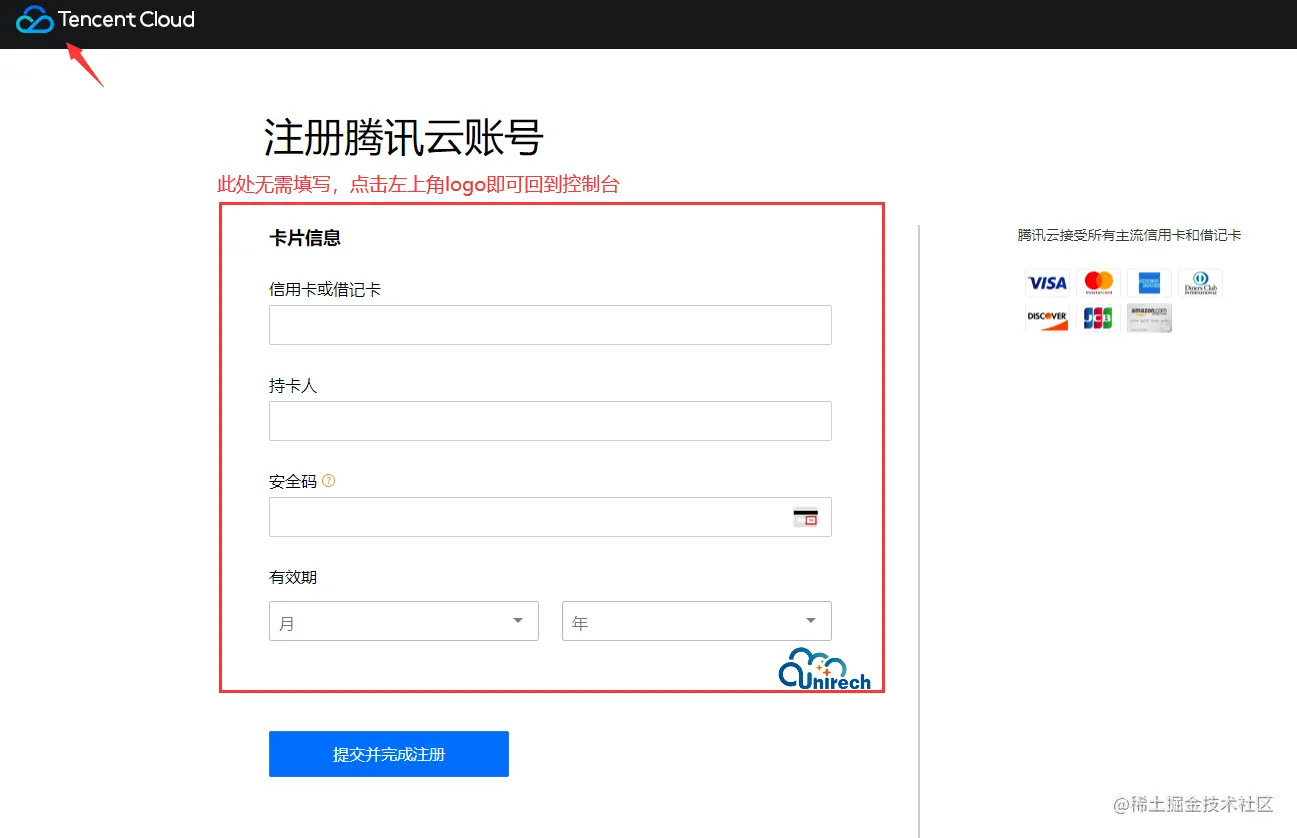1297x838 pixels.
Task: Click the Diners Club International icon
Action: pyautogui.click(x=1200, y=283)
